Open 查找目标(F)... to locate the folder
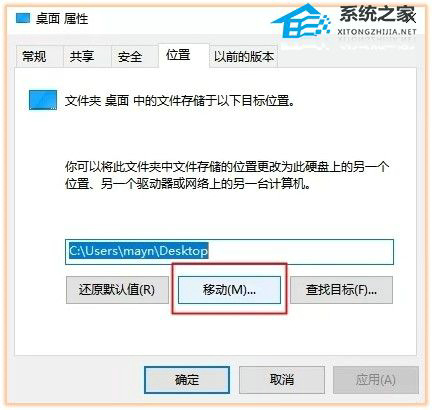Screen dimensions: 432x410 point(341,290)
